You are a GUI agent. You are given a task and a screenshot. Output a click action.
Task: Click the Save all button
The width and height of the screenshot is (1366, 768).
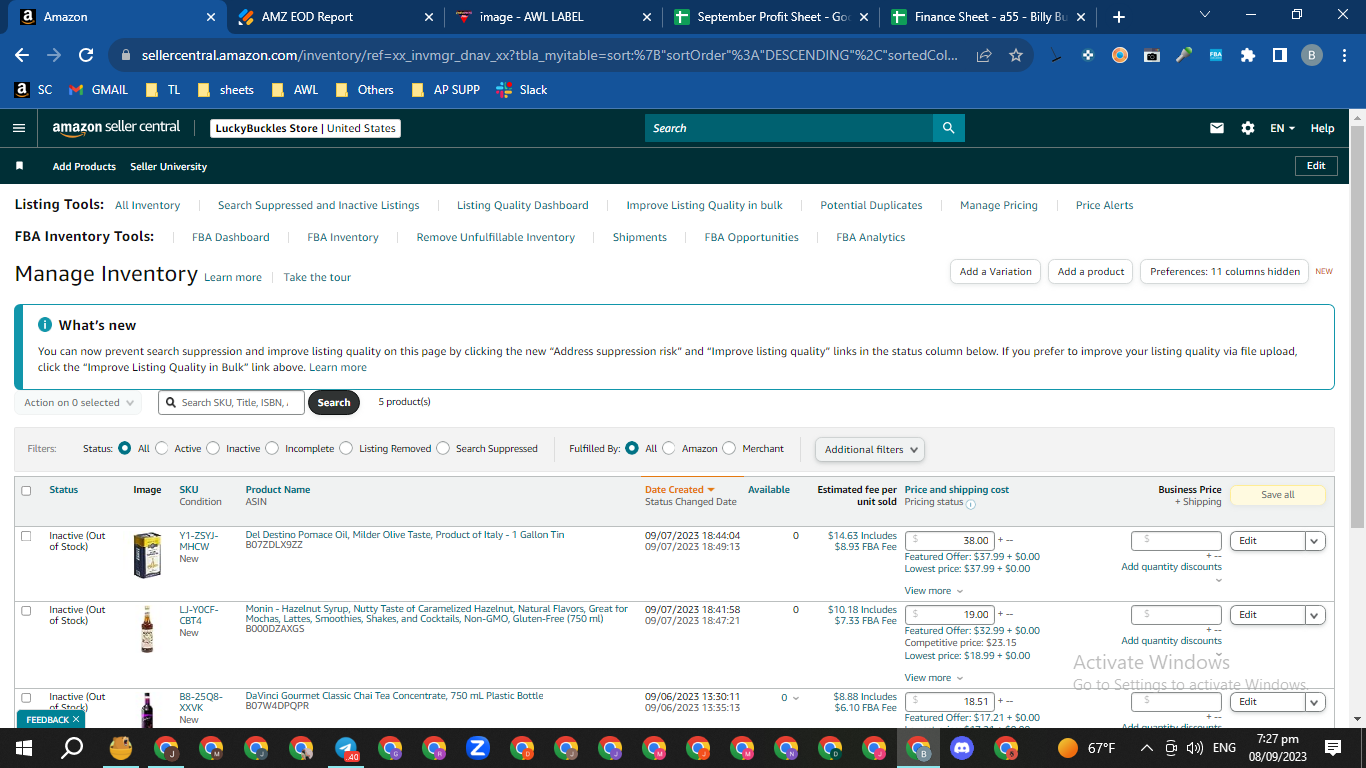click(x=1277, y=495)
